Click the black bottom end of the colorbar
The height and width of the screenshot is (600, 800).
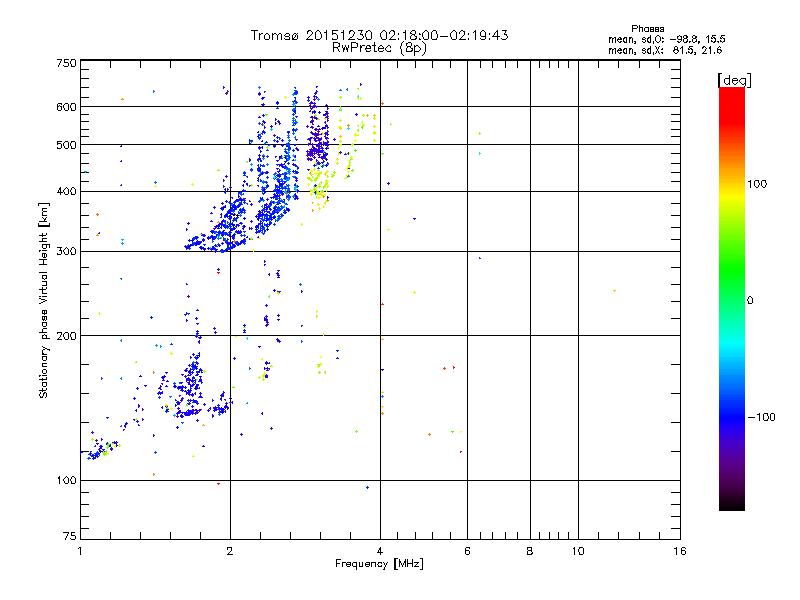pos(732,503)
